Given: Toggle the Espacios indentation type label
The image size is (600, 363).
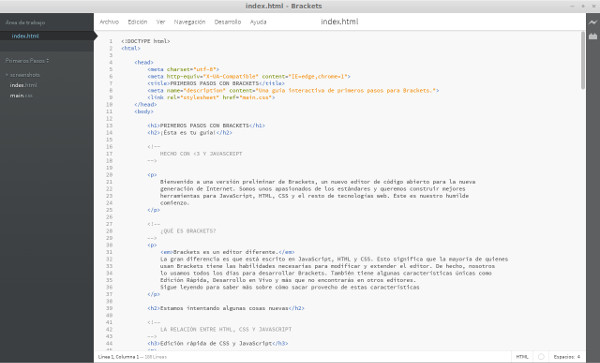Looking at the screenshot, I should (564, 356).
